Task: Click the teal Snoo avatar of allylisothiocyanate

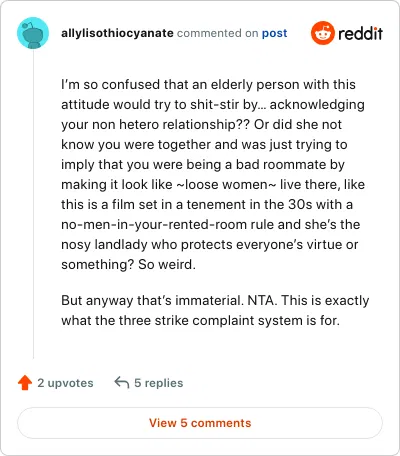Action: click(33, 33)
